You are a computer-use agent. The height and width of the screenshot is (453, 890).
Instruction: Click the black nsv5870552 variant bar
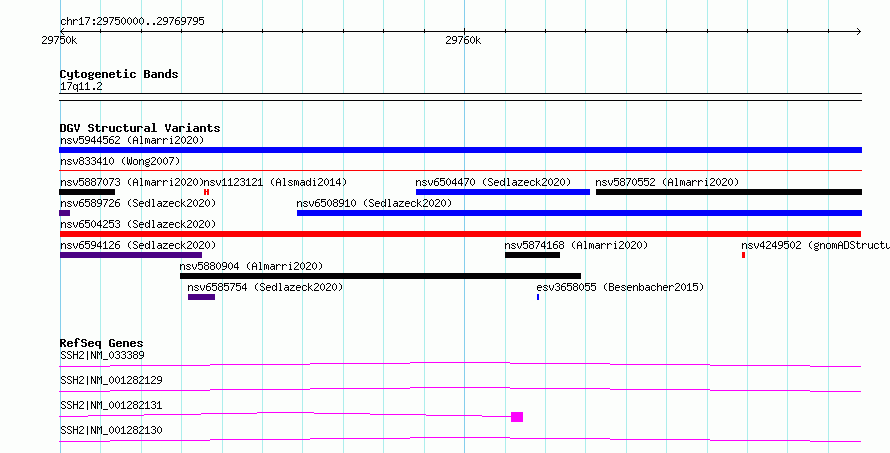(729, 192)
